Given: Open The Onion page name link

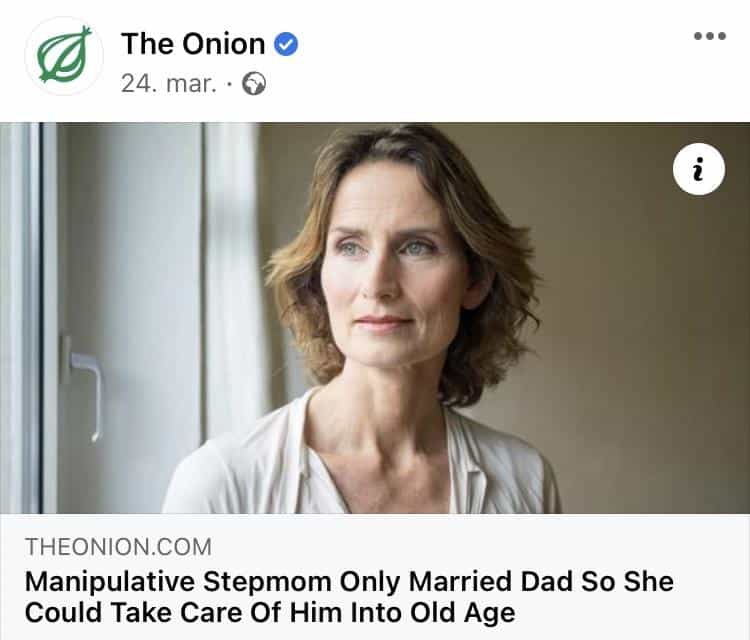Looking at the screenshot, I should (x=193, y=44).
